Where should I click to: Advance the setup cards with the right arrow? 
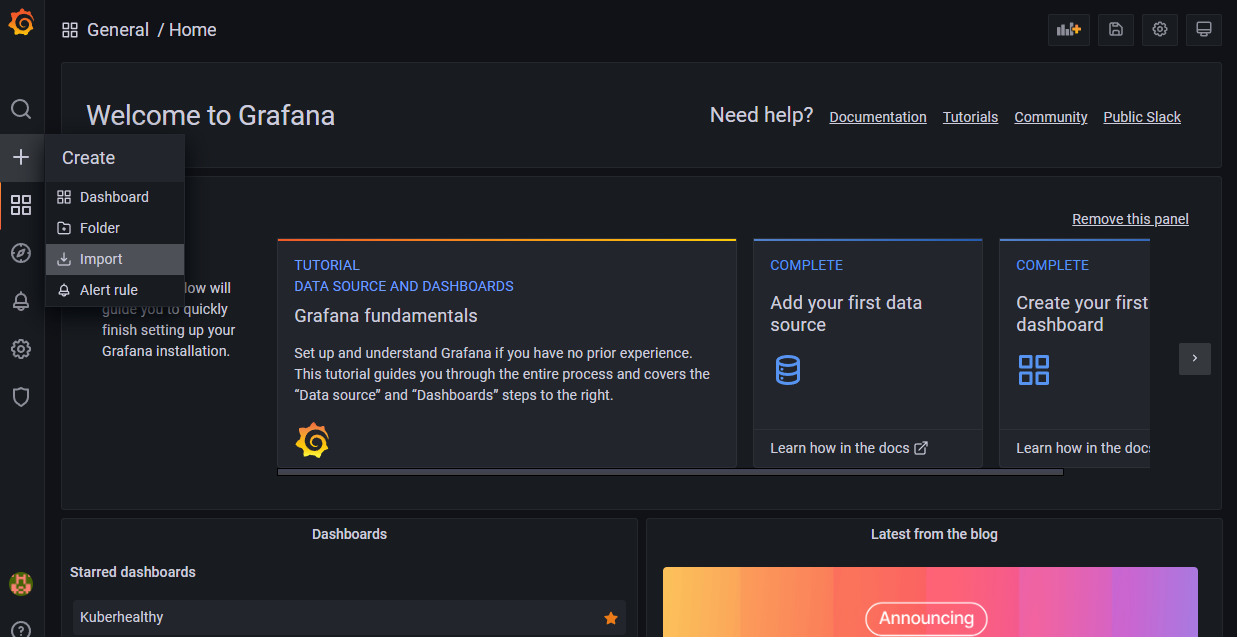pos(1195,358)
